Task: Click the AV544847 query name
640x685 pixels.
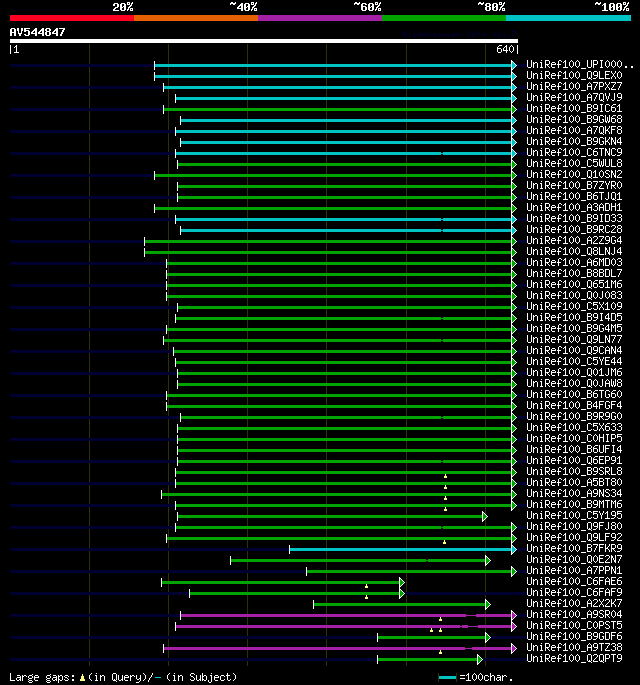Action: coord(38,32)
